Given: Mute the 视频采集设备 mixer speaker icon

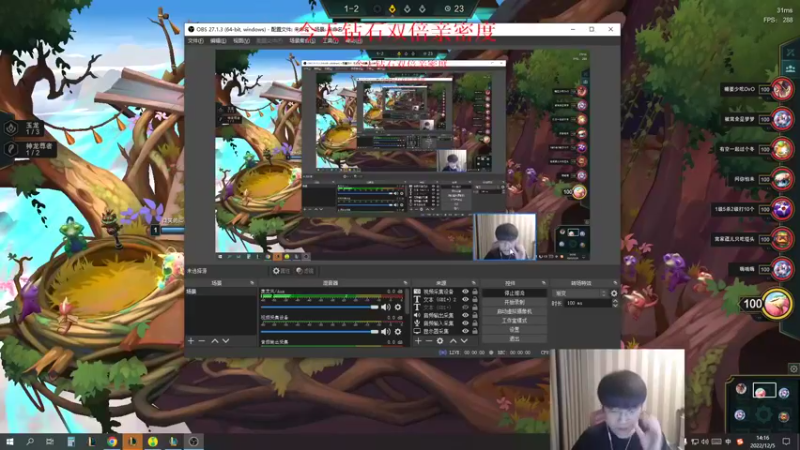Looking at the screenshot, I should pyautogui.click(x=386, y=332).
